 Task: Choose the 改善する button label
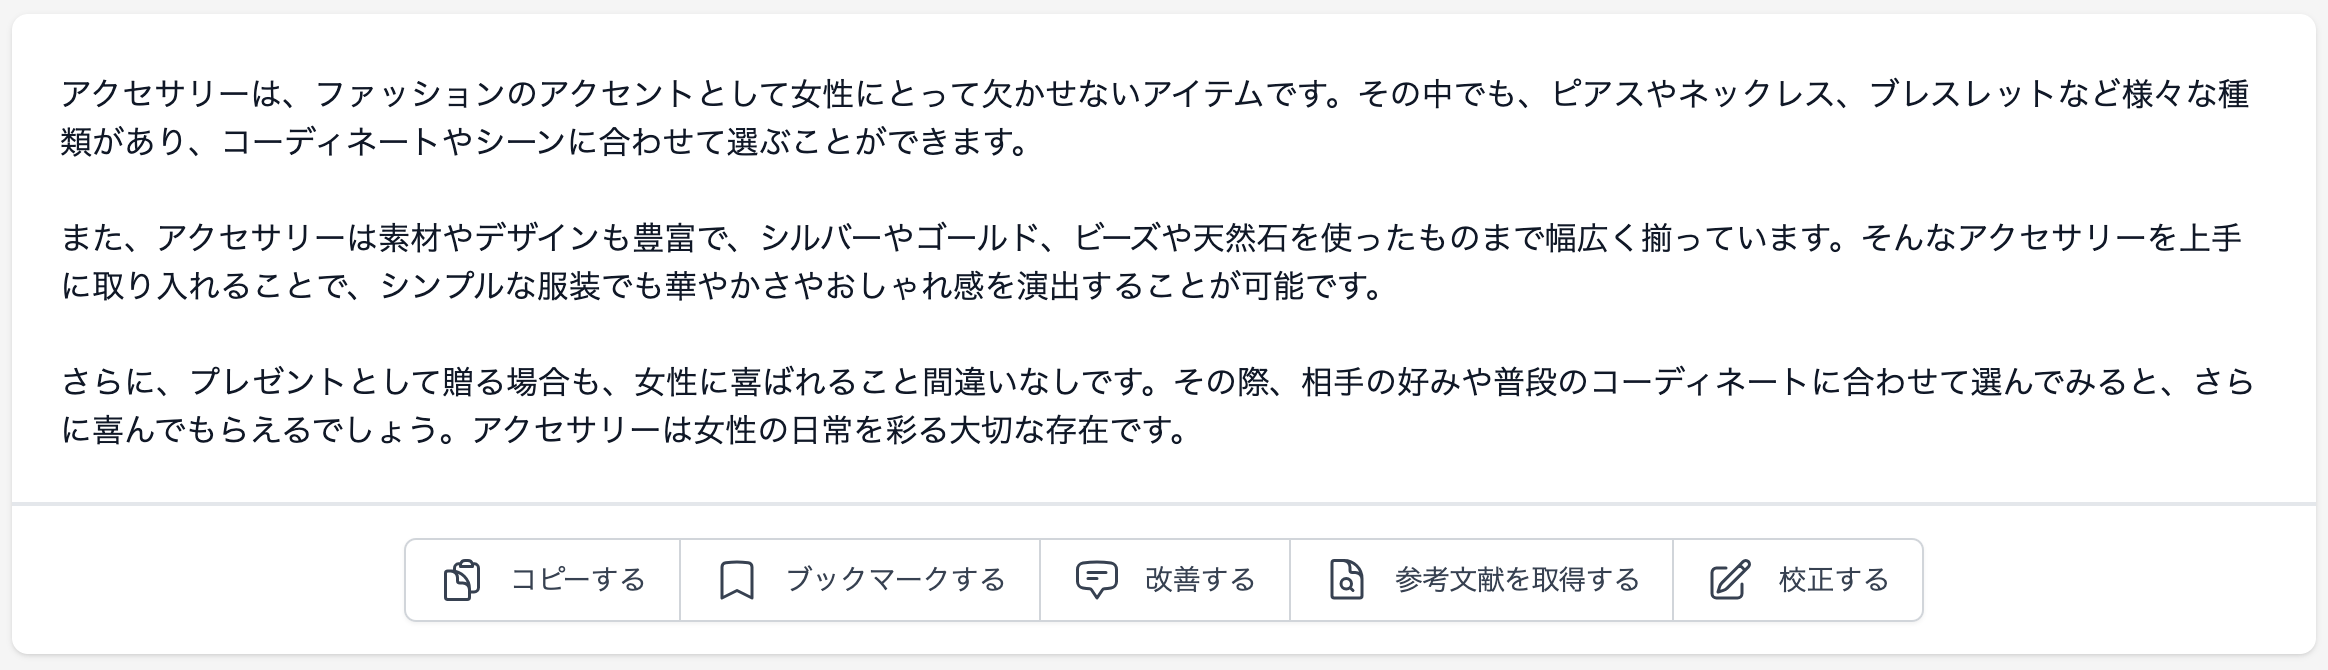[x=1200, y=580]
